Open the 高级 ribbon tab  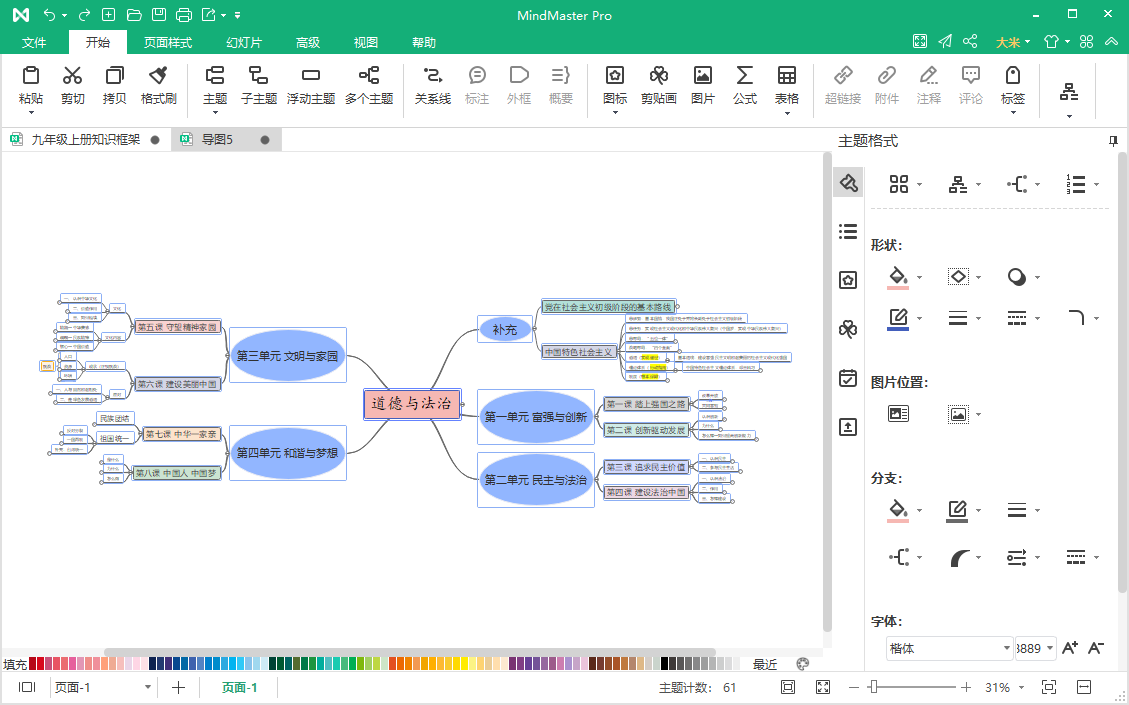click(x=307, y=42)
